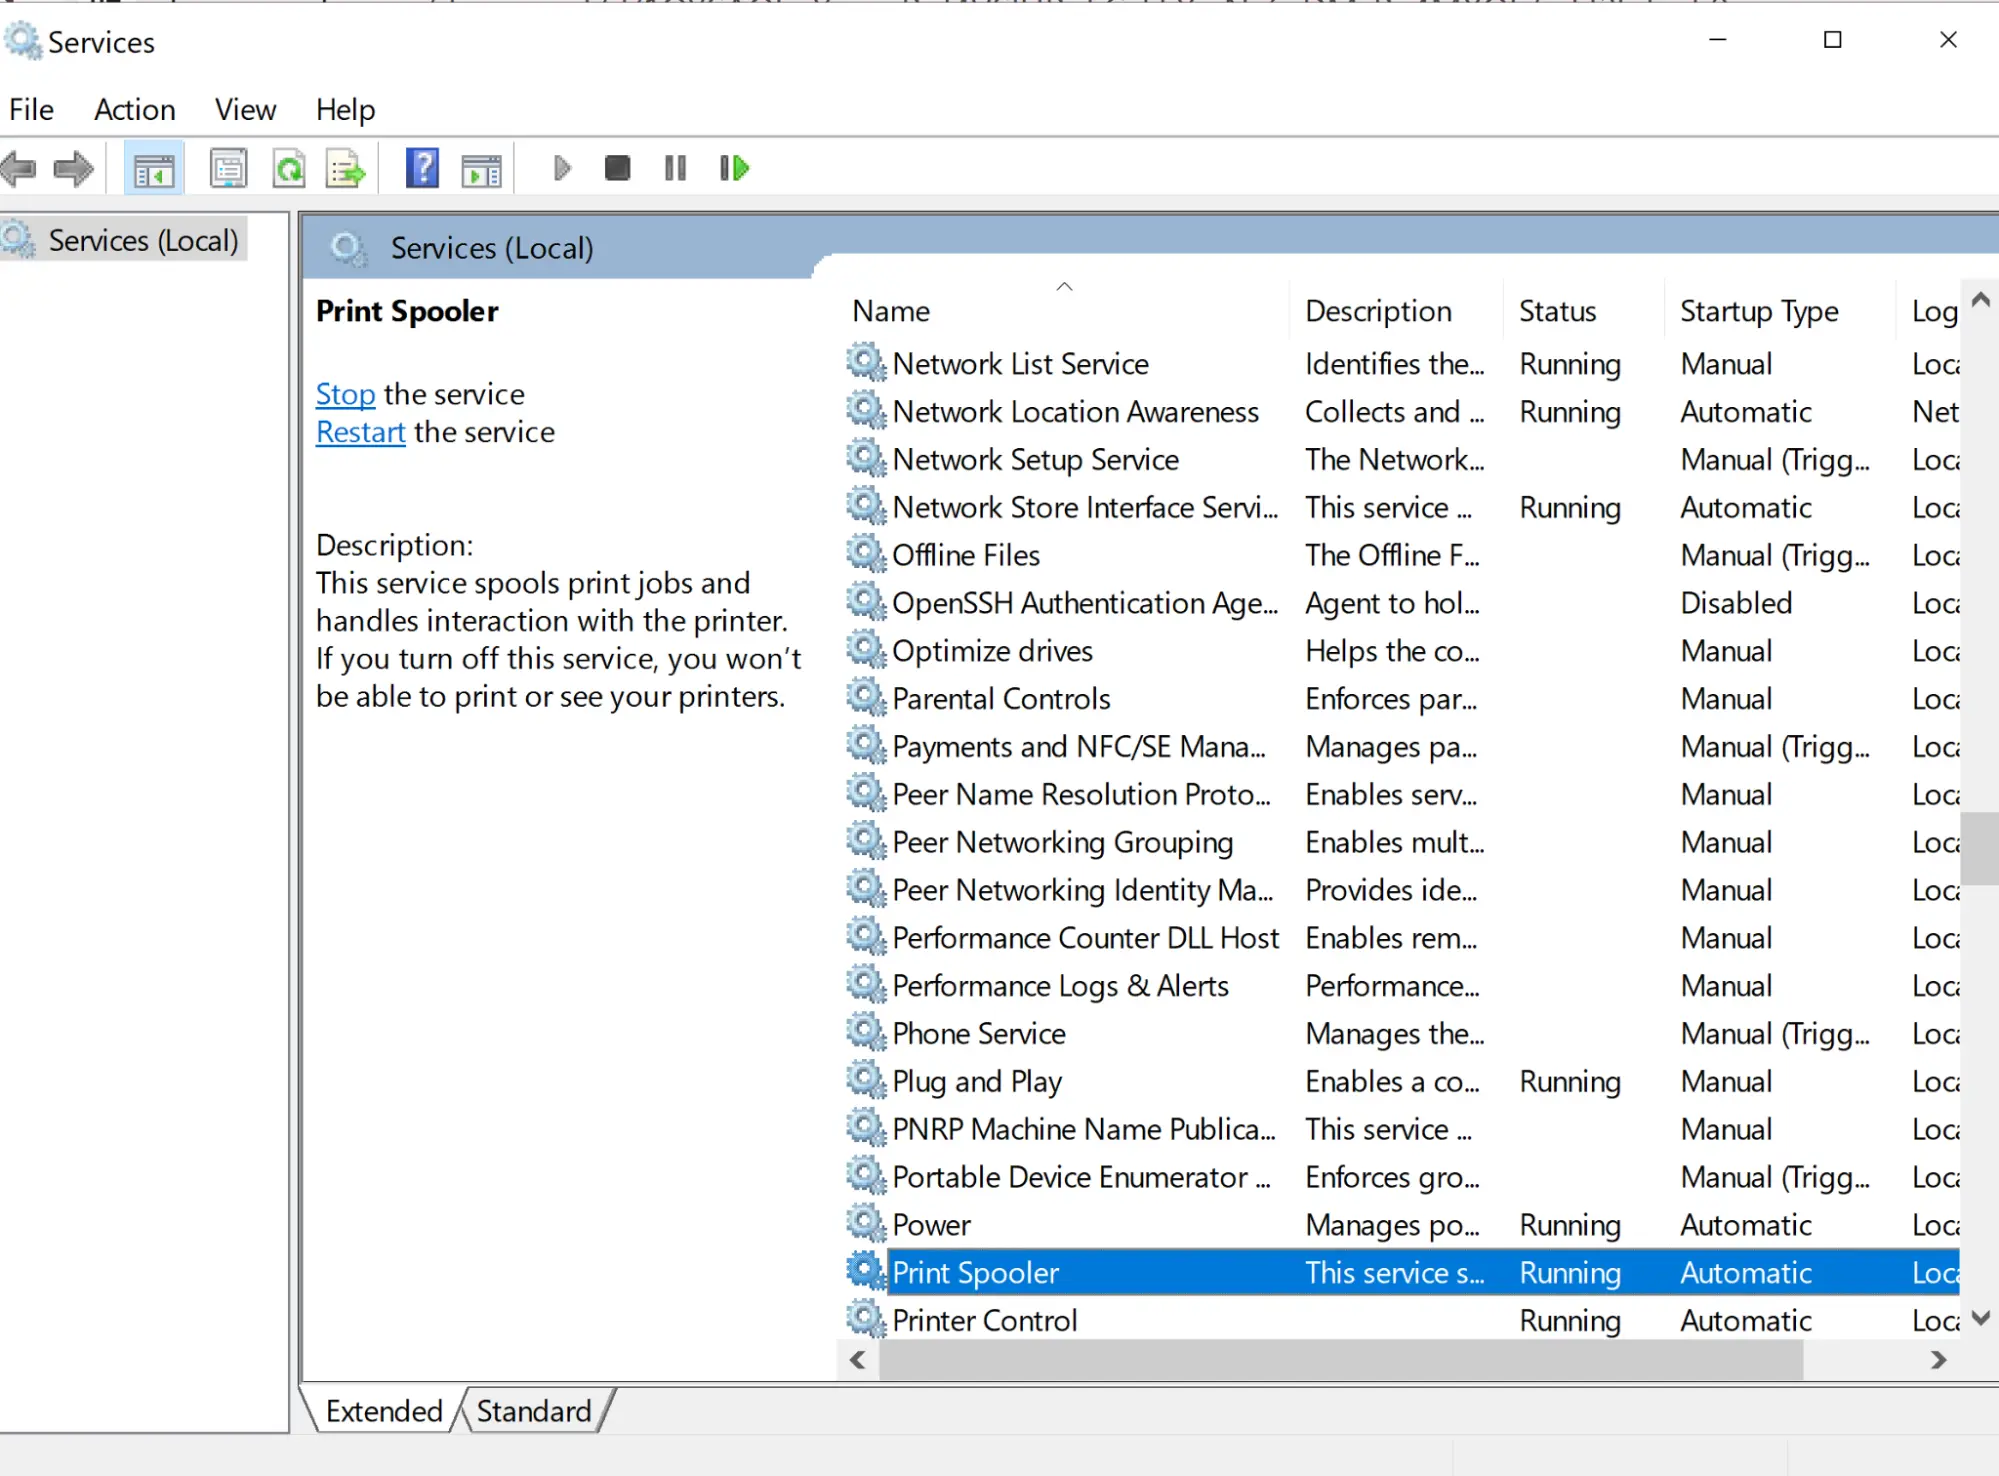Viewport: 1999px width, 1476px height.
Task: Select Network Store Interface Service row
Action: (1401, 507)
